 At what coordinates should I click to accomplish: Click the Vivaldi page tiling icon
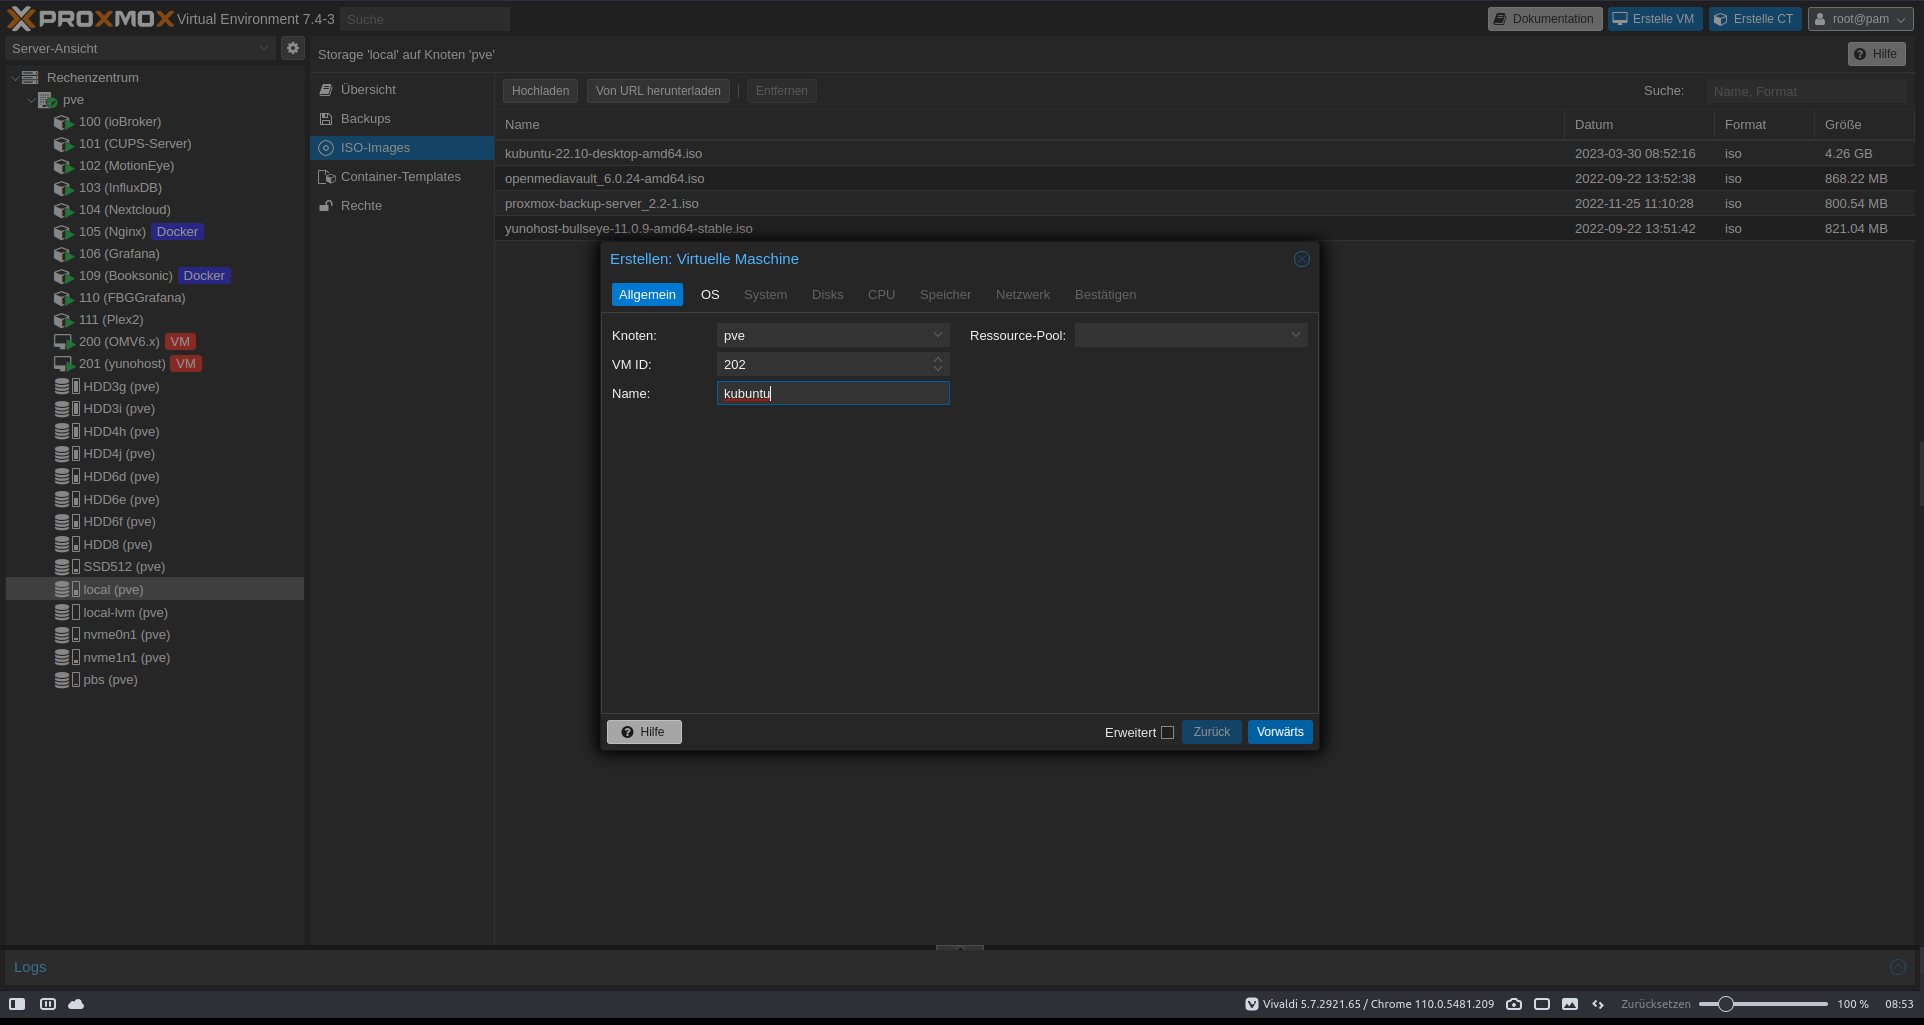(1542, 1004)
